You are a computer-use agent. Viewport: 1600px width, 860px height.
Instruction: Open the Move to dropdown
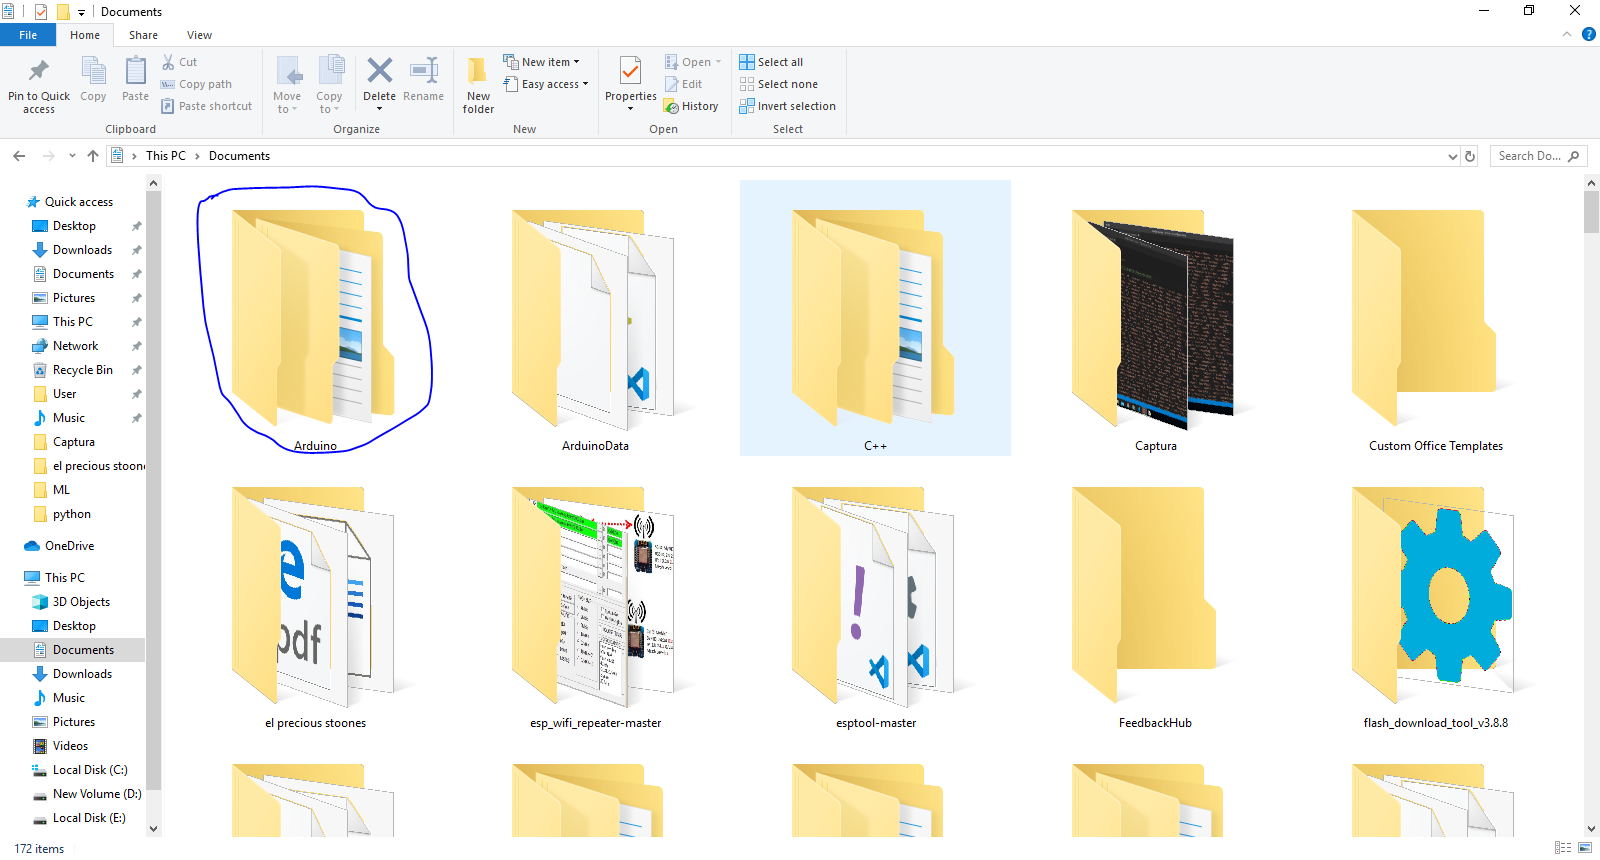pyautogui.click(x=287, y=85)
